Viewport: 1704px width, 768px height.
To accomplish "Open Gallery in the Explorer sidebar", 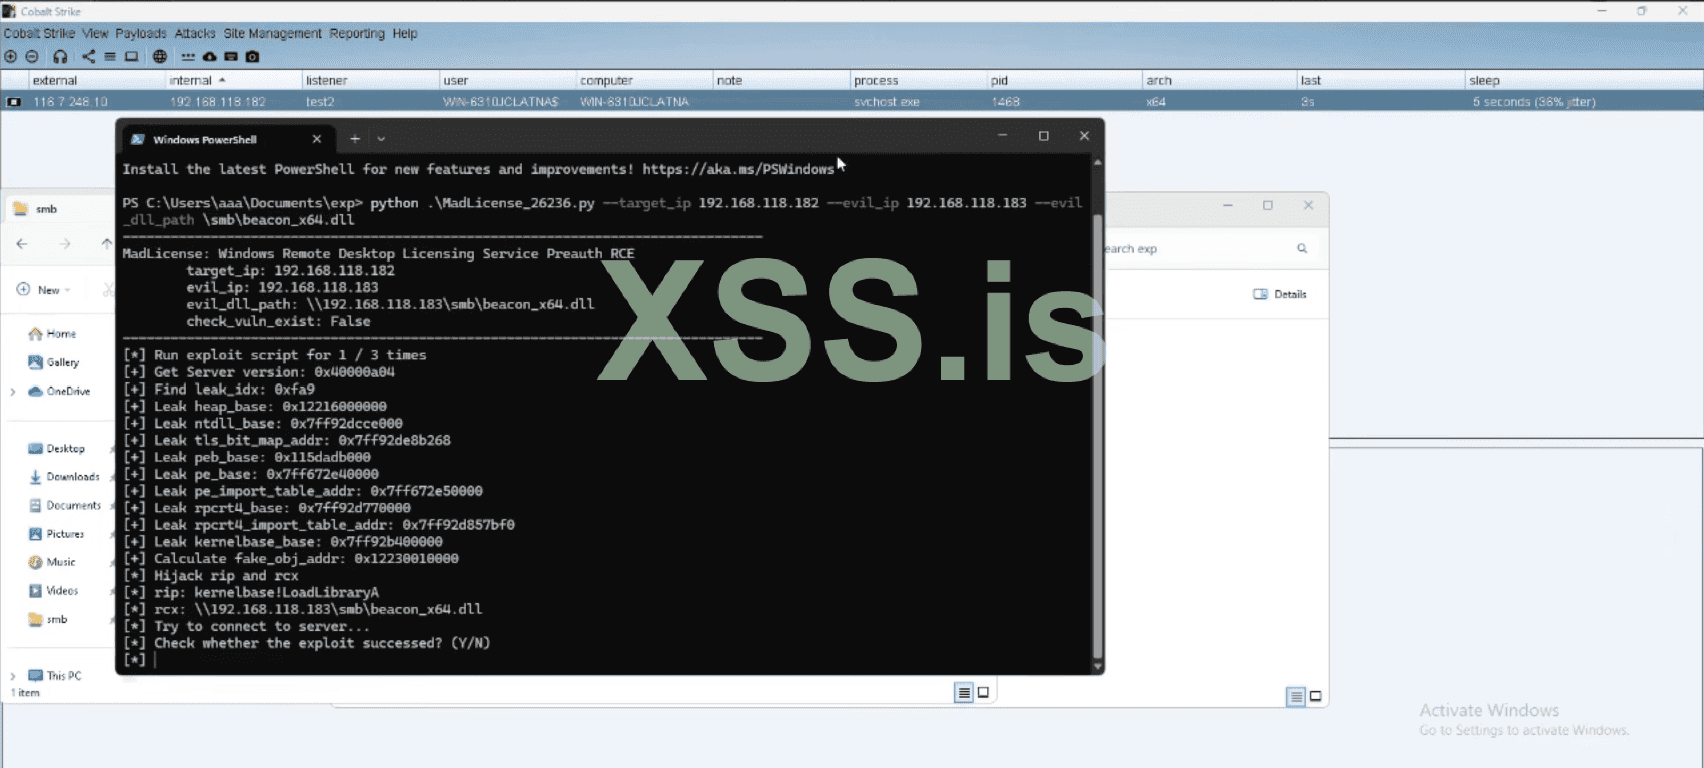I will coord(54,363).
